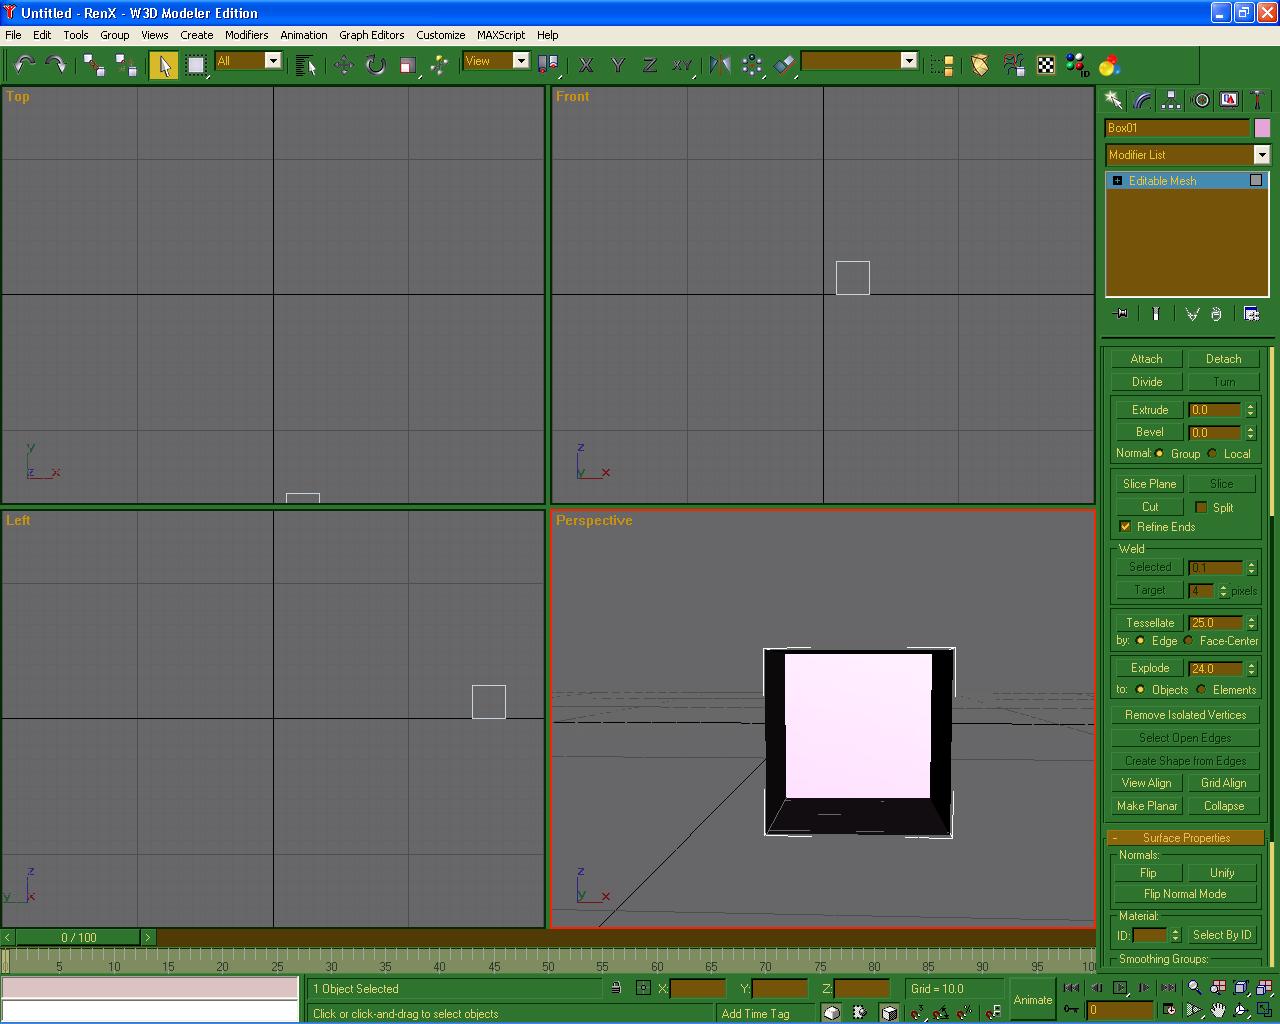
Task: Enable the Split checkbox next to Cut
Action: tap(1201, 507)
